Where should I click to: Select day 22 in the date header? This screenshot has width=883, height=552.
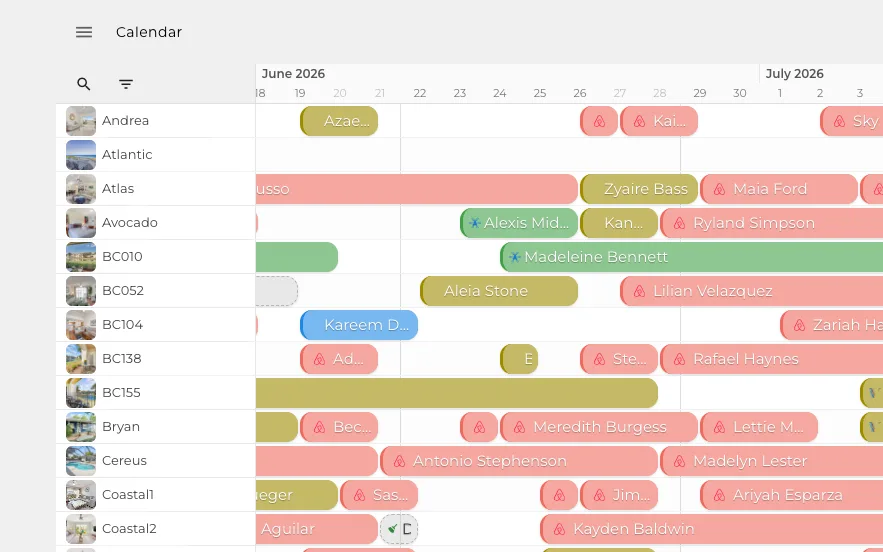420,94
